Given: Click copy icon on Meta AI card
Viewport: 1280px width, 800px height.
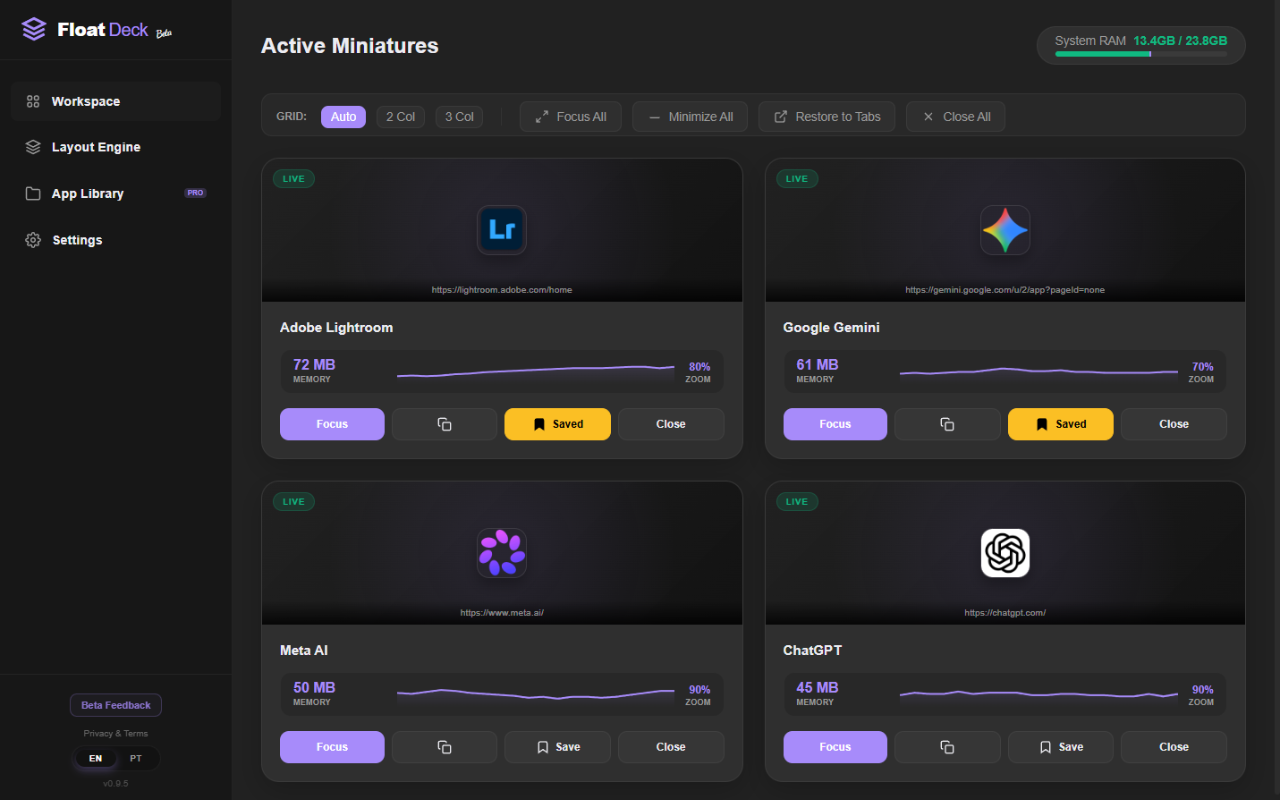Looking at the screenshot, I should [x=445, y=747].
